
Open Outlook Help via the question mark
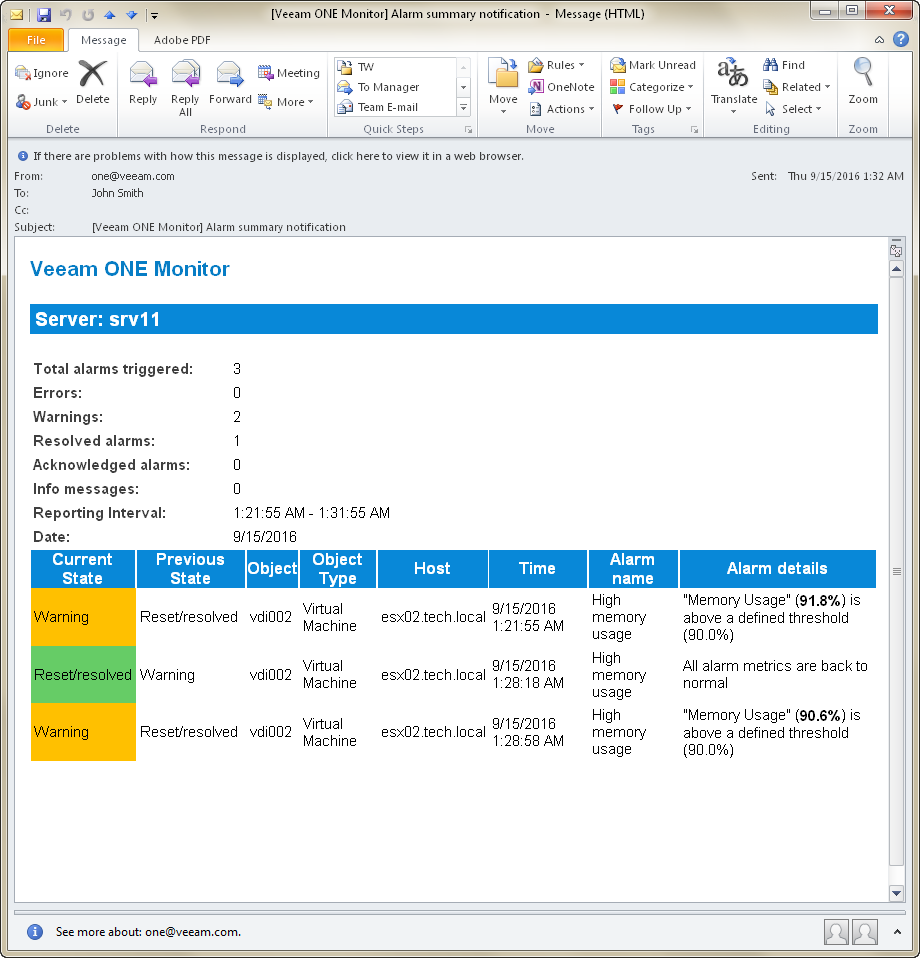(900, 39)
